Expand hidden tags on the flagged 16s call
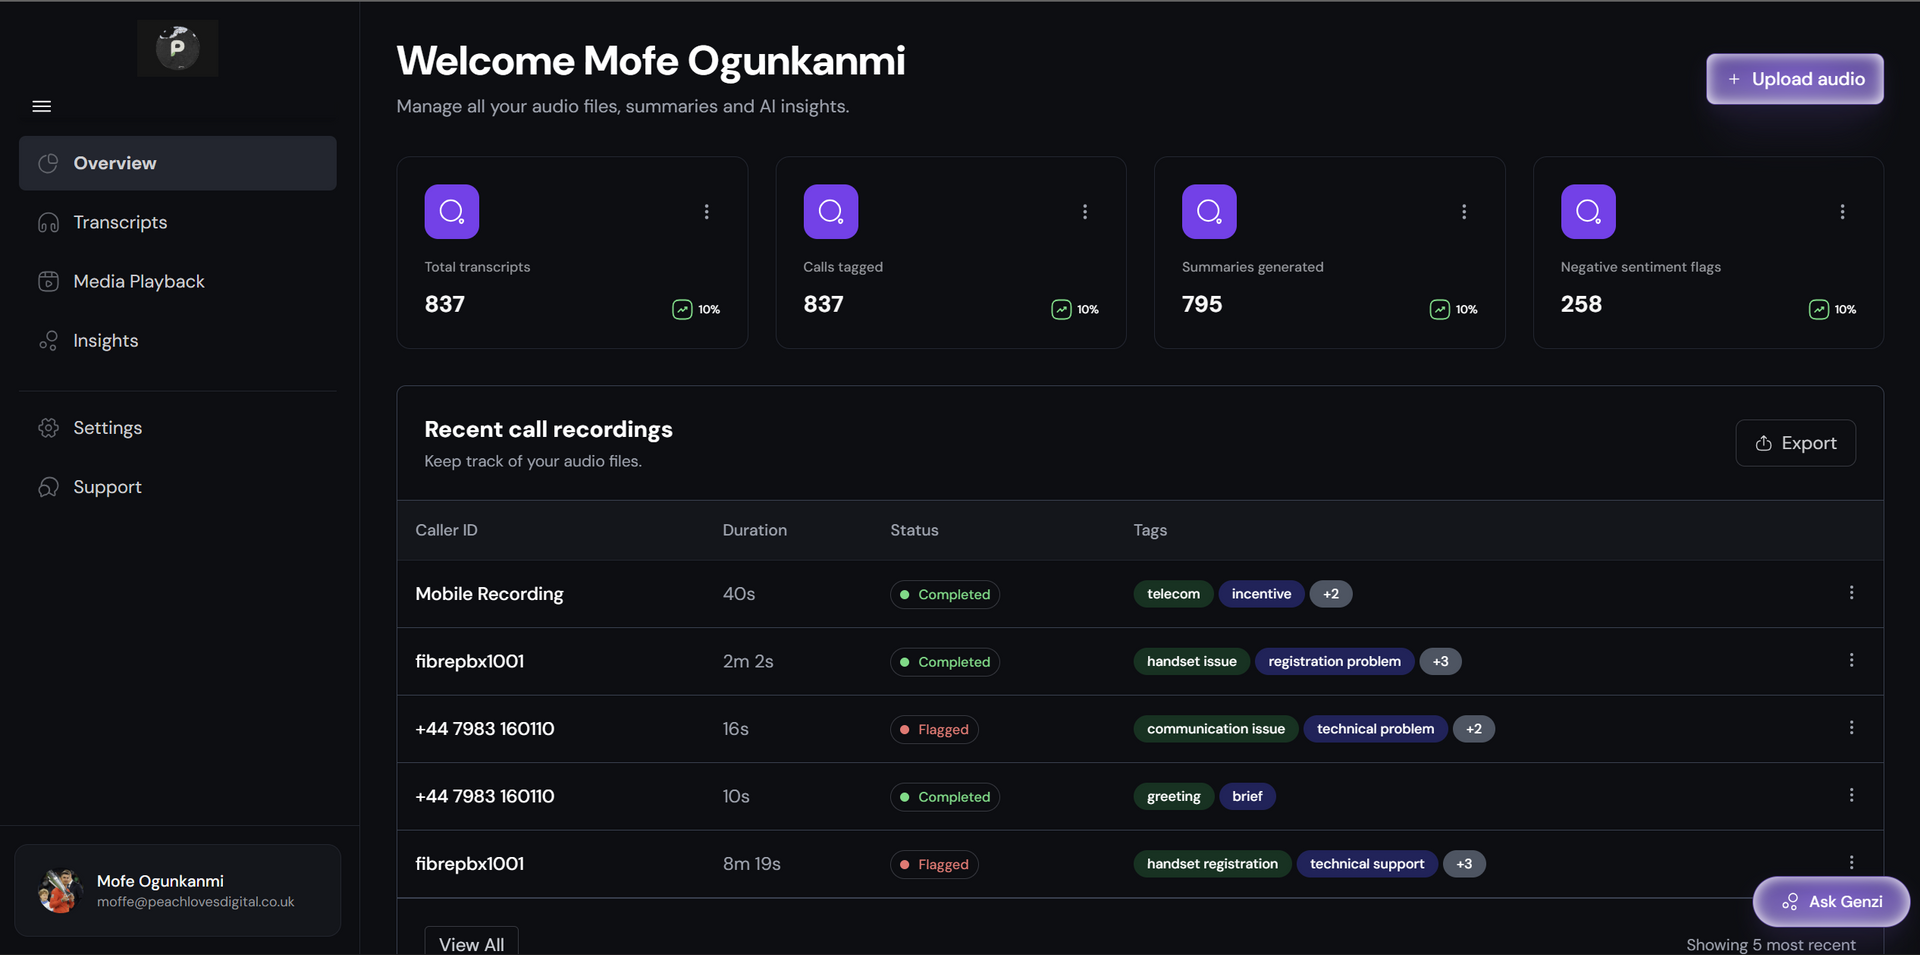This screenshot has width=1920, height=955. pos(1473,729)
